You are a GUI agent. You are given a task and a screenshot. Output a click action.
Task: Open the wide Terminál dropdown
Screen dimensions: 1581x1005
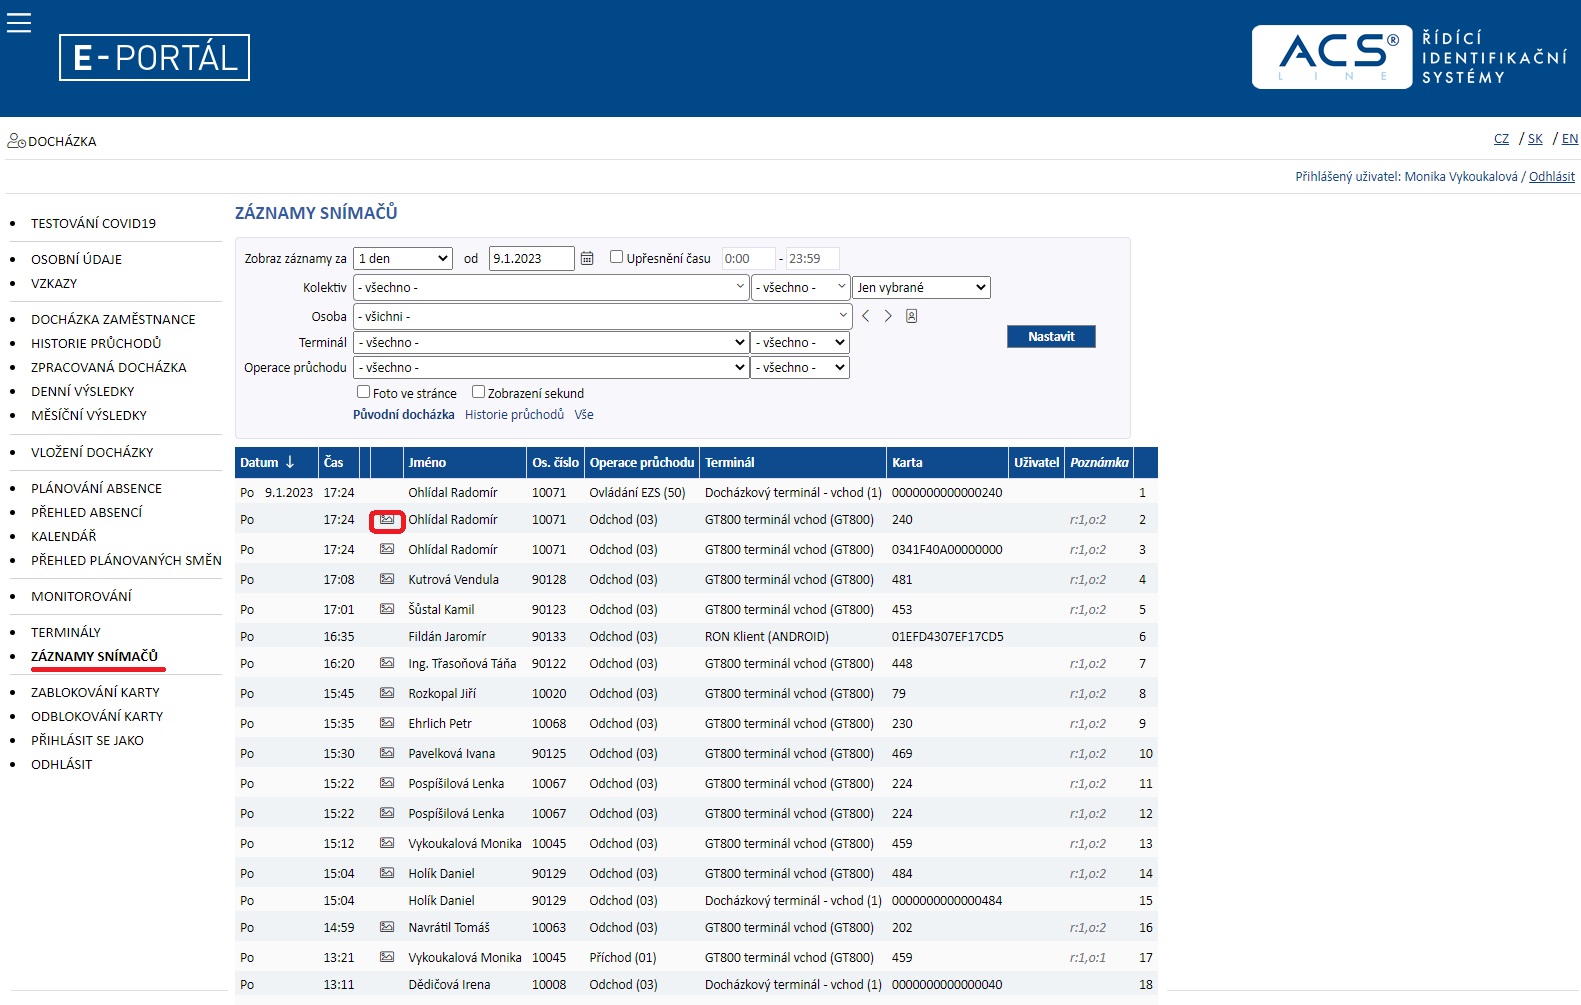point(551,342)
